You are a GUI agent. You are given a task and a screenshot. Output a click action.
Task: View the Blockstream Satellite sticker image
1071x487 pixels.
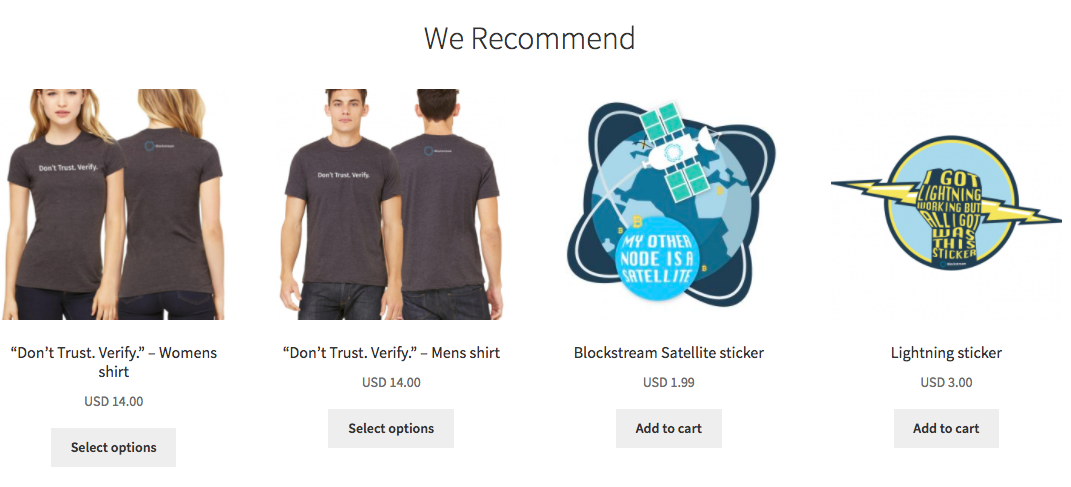point(669,204)
